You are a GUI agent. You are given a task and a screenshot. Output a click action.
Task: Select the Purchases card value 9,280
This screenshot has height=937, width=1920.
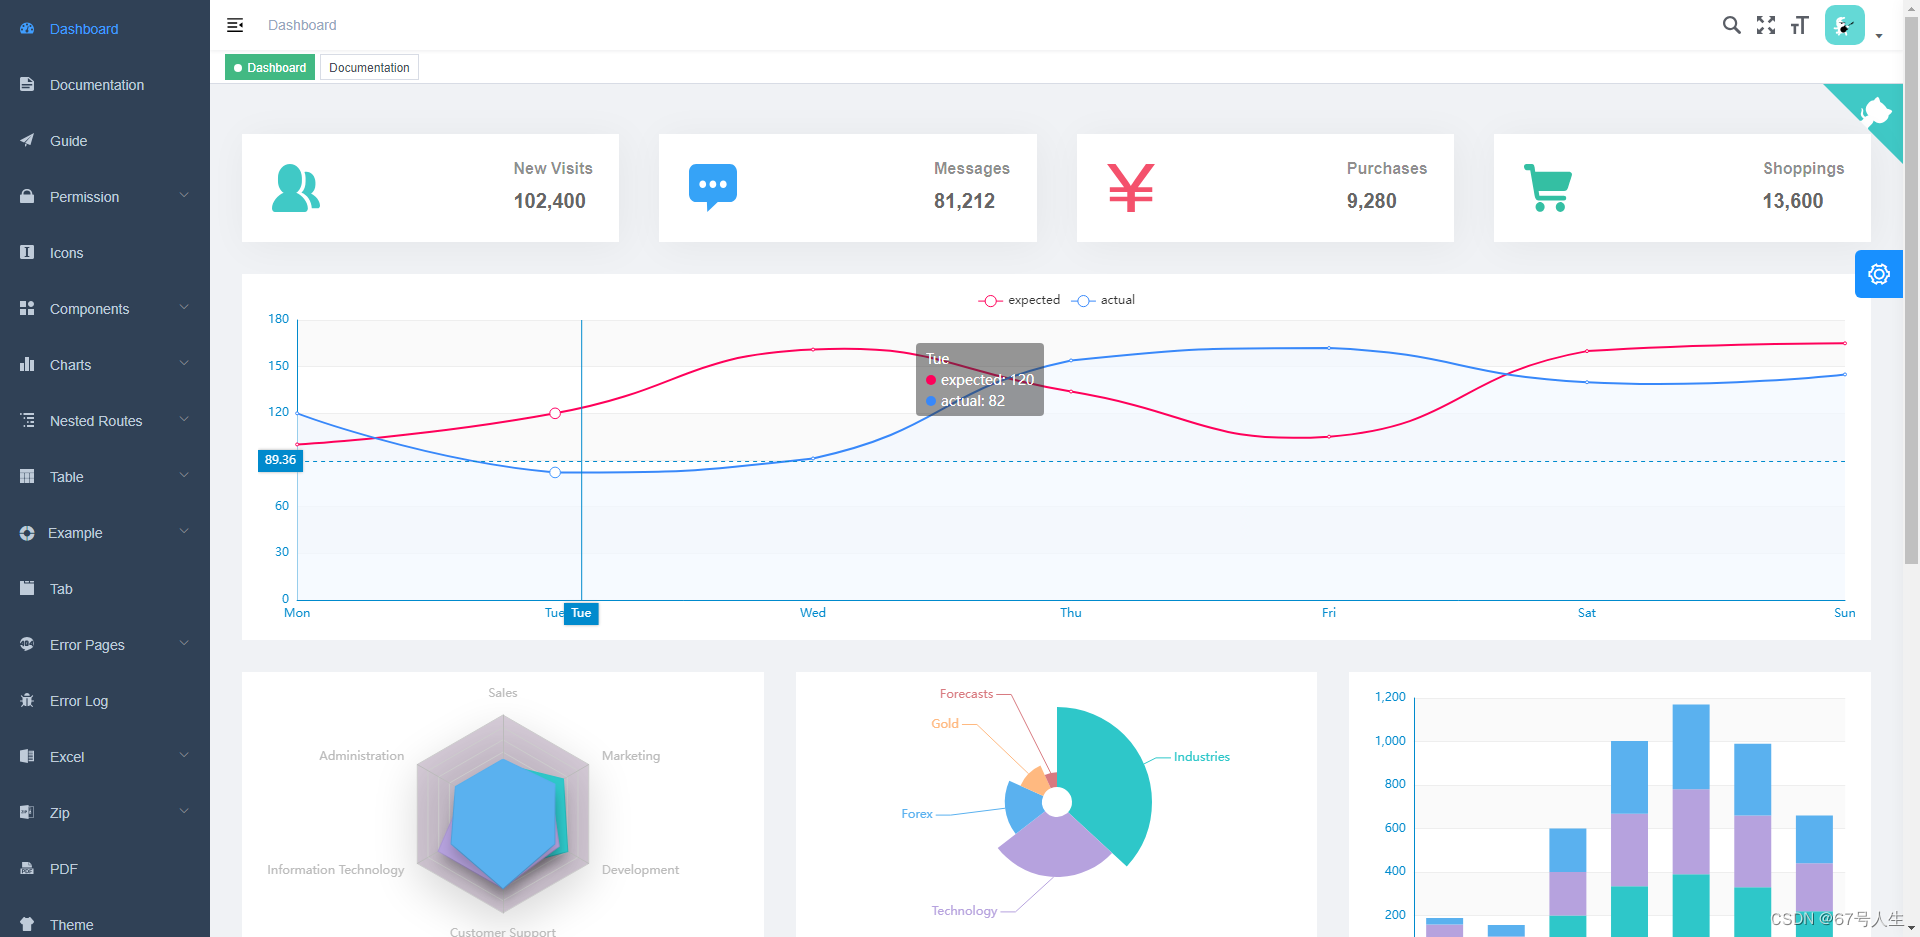pos(1371,201)
